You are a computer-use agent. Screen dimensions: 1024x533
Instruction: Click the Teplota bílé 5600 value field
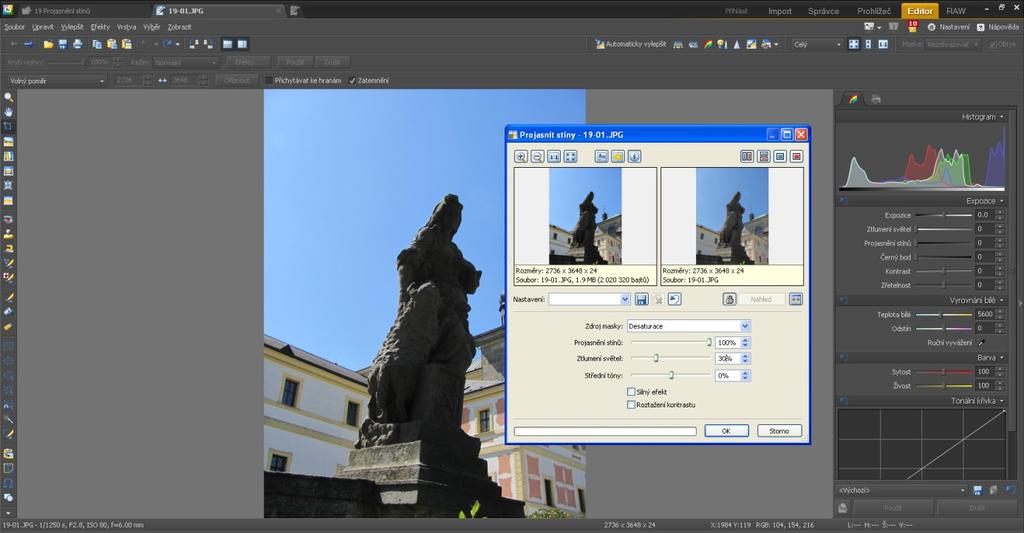coord(985,314)
